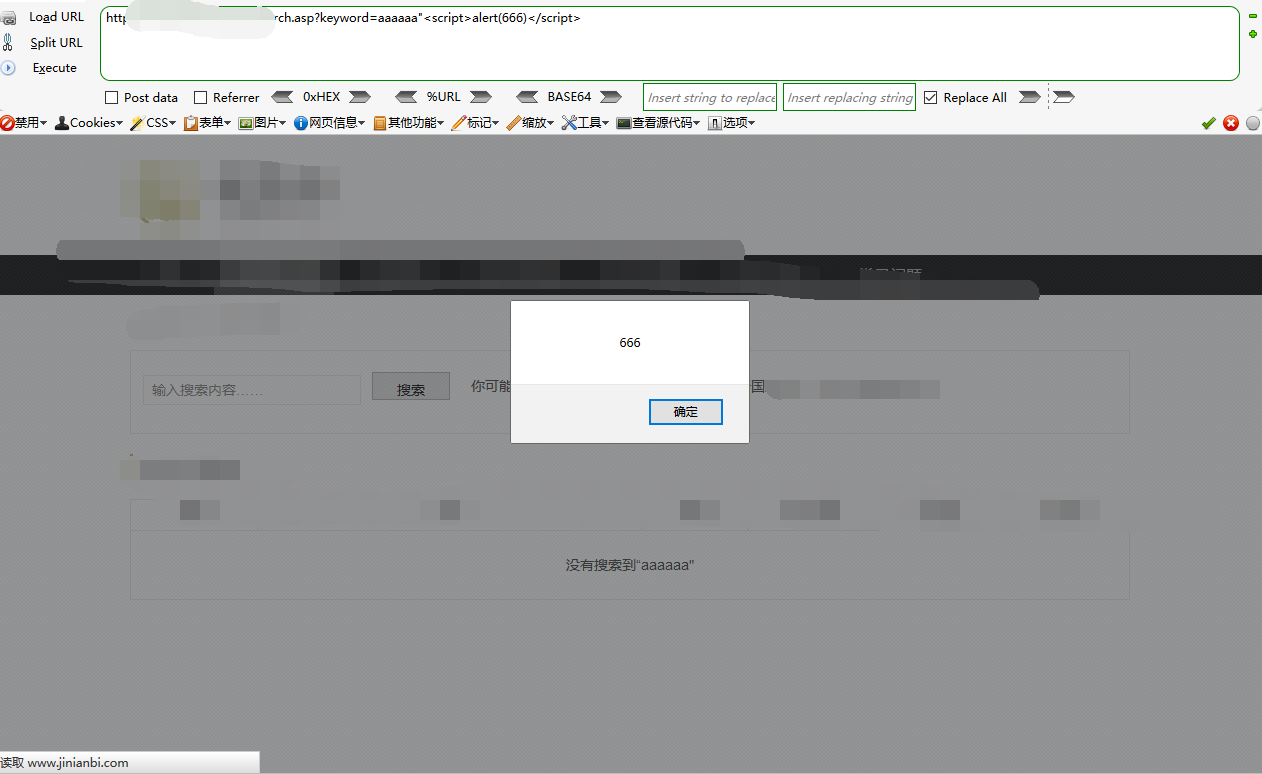This screenshot has height=774, width=1262.
Task: Open the 缩放 (Resize) dropdown menu
Action: pos(530,123)
